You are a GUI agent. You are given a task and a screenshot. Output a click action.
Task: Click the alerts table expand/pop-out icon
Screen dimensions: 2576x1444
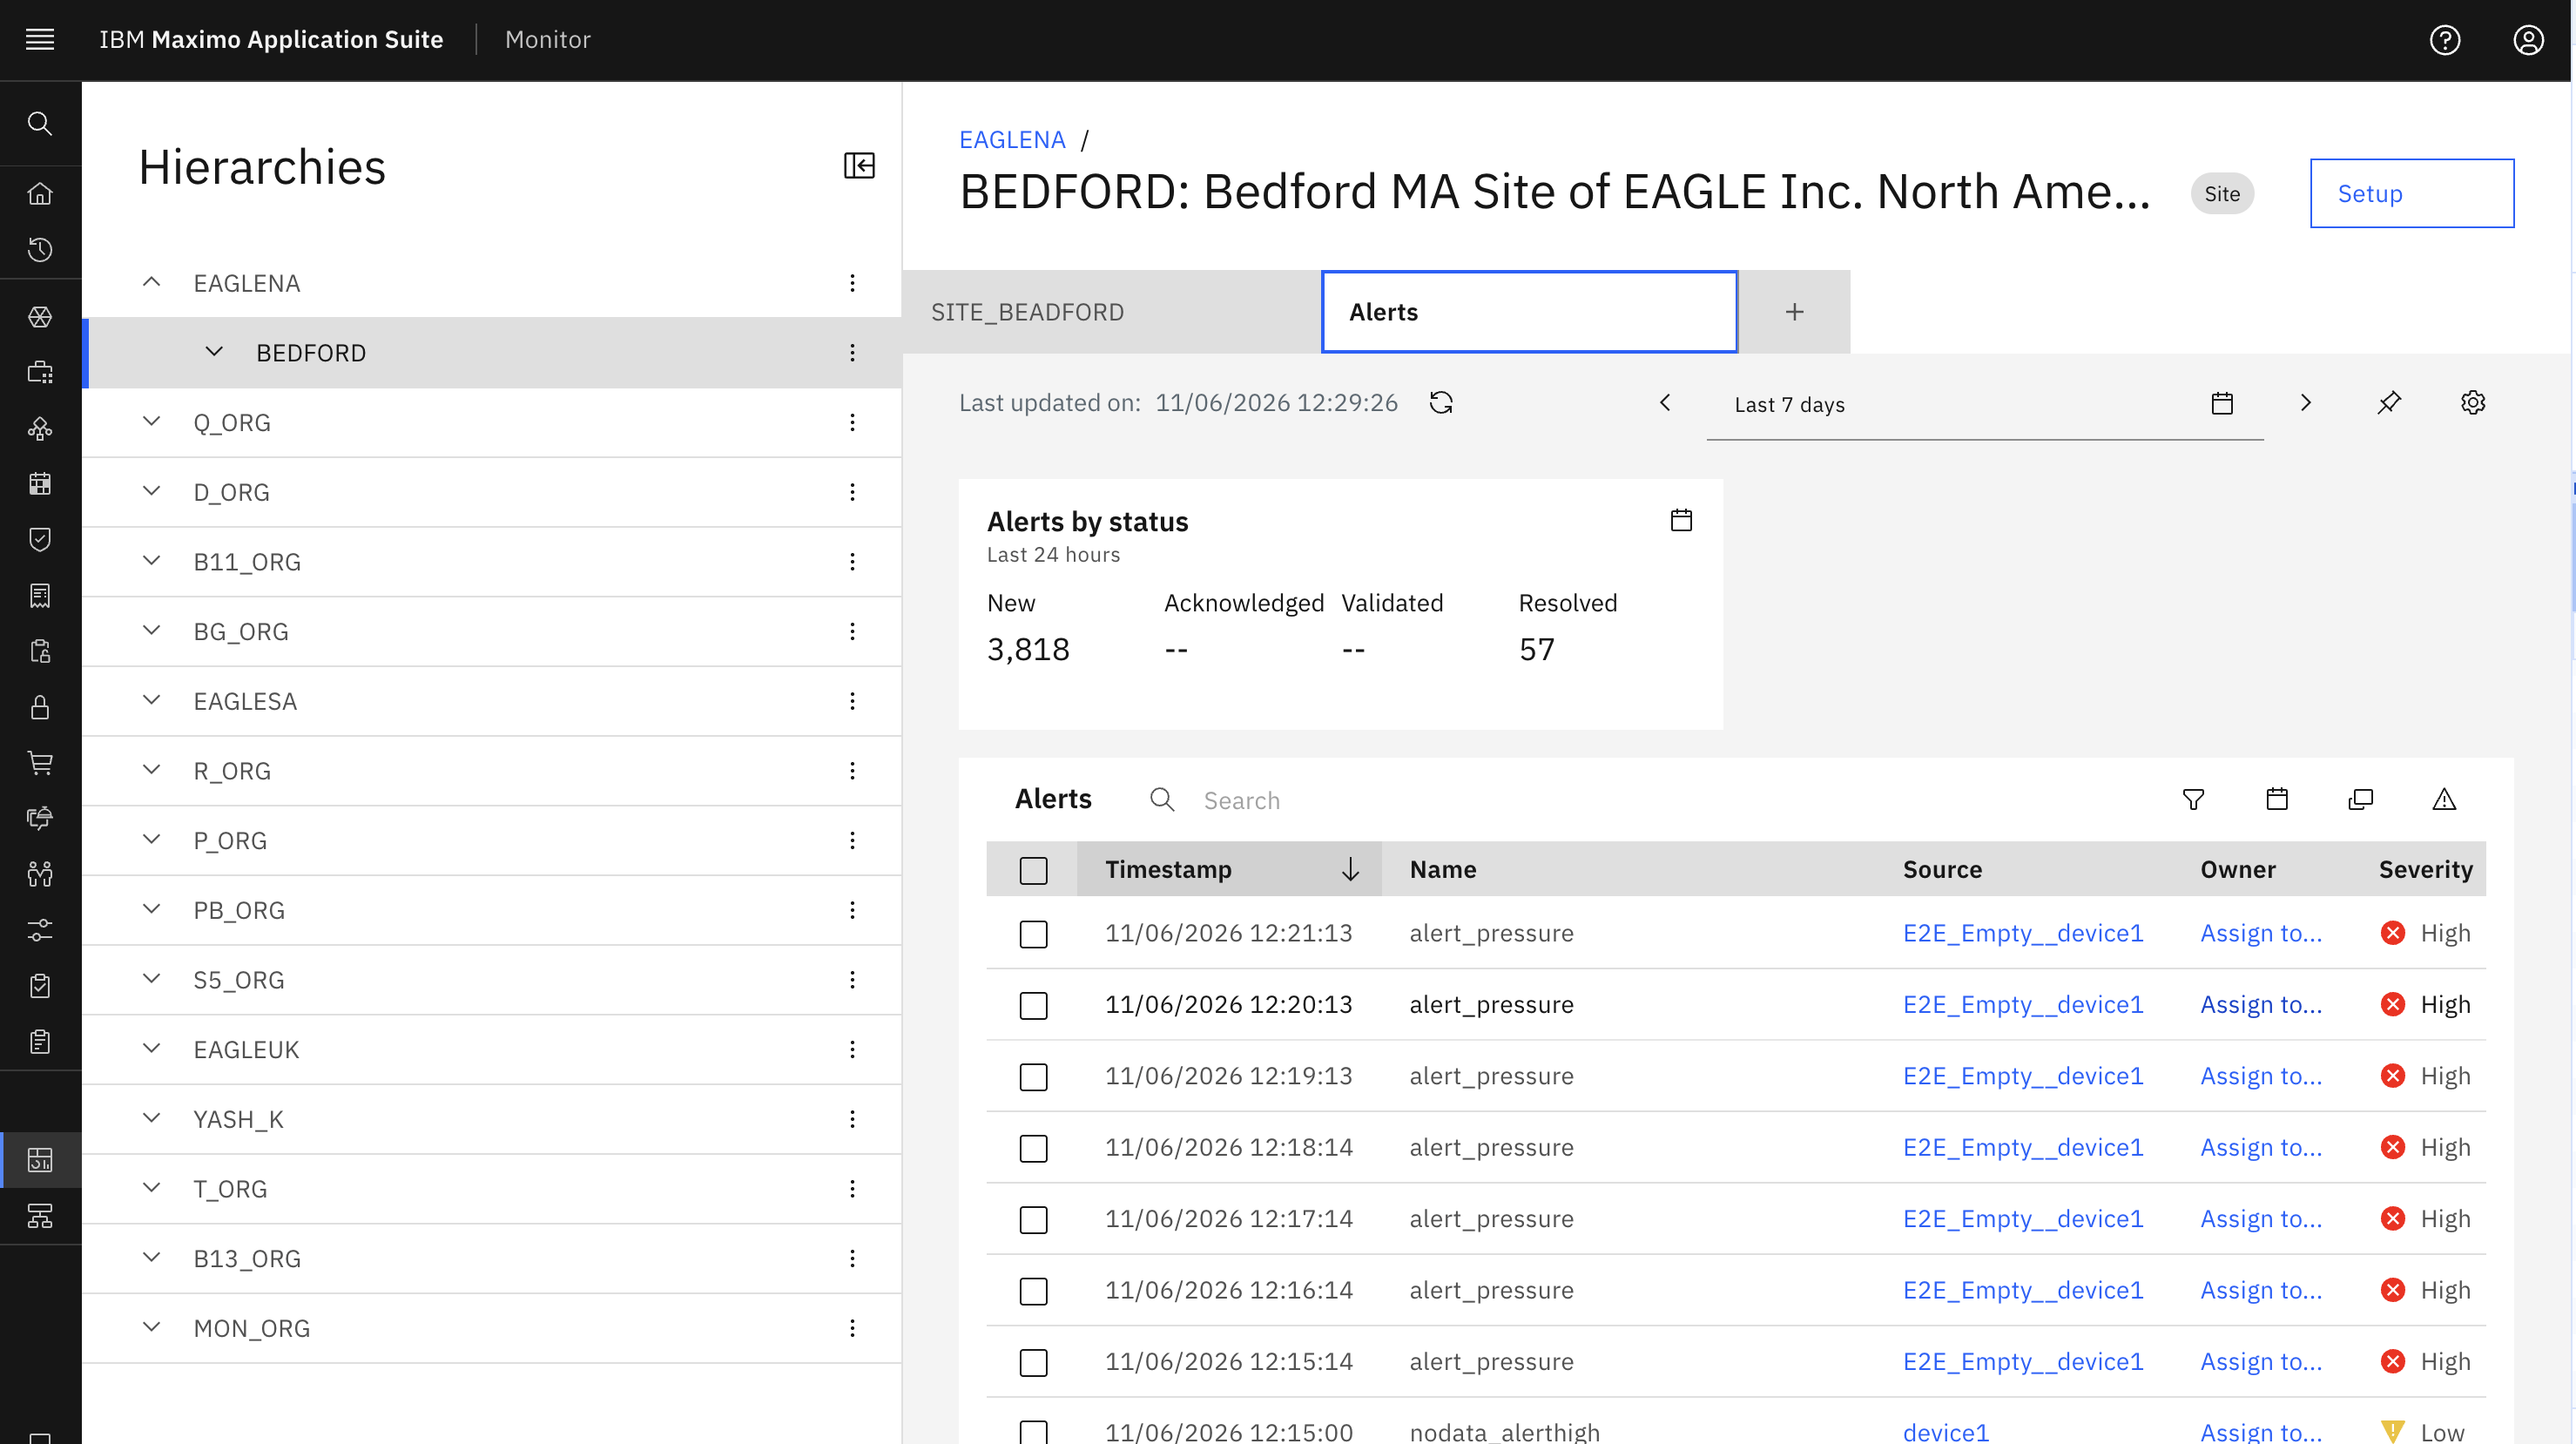pos(2360,799)
